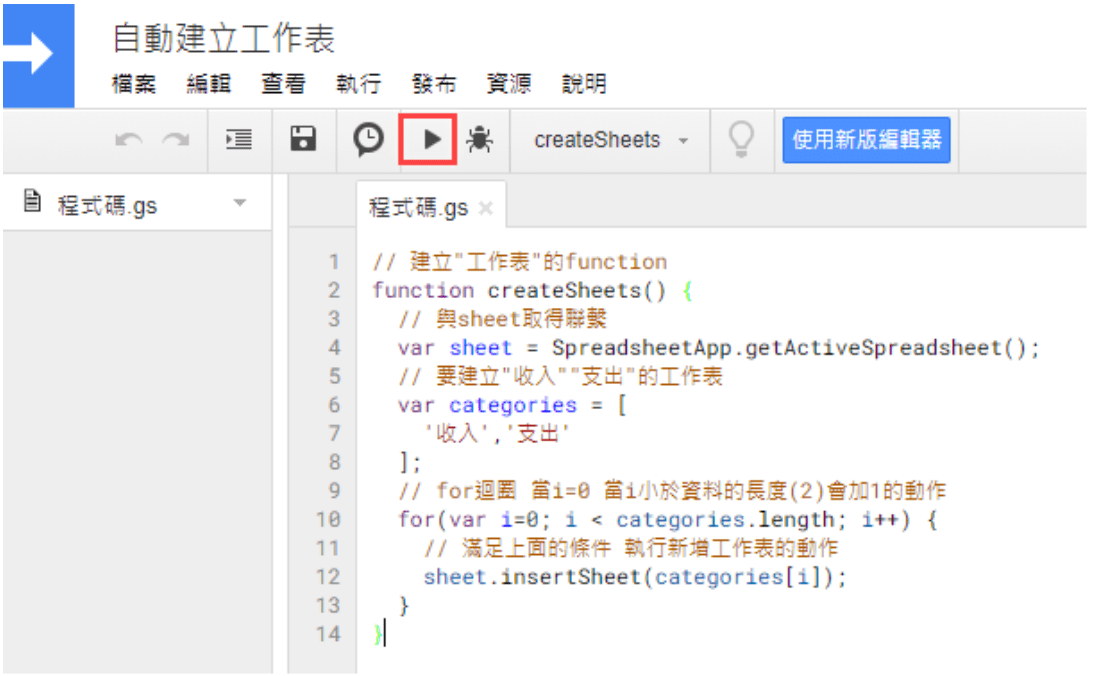The image size is (1093, 676).
Task: Run createSheets using the play icon
Action: tap(430, 140)
